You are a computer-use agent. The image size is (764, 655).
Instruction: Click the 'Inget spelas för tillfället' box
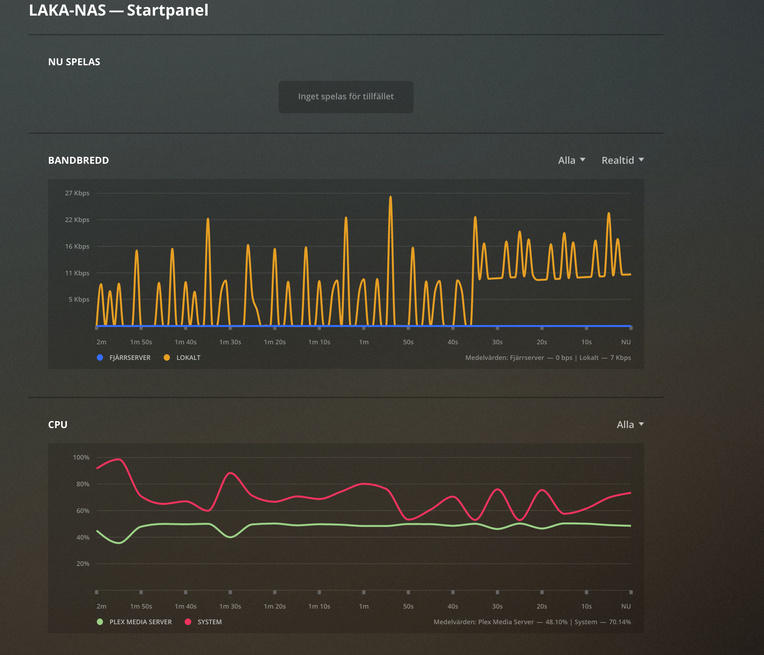point(346,97)
